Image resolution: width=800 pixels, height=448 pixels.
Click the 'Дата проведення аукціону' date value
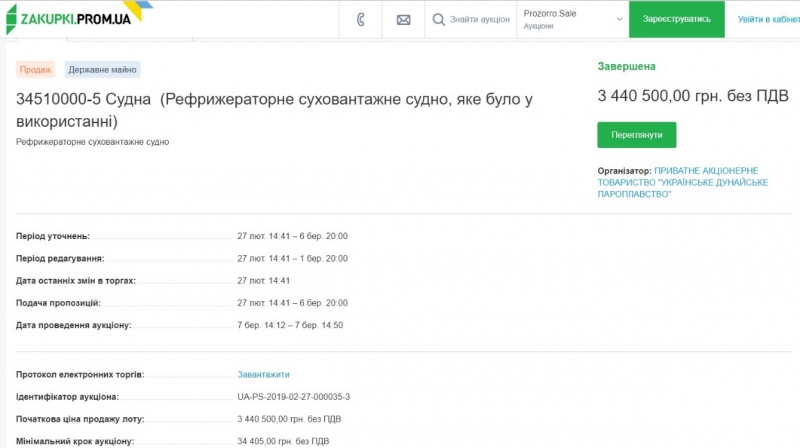point(289,325)
